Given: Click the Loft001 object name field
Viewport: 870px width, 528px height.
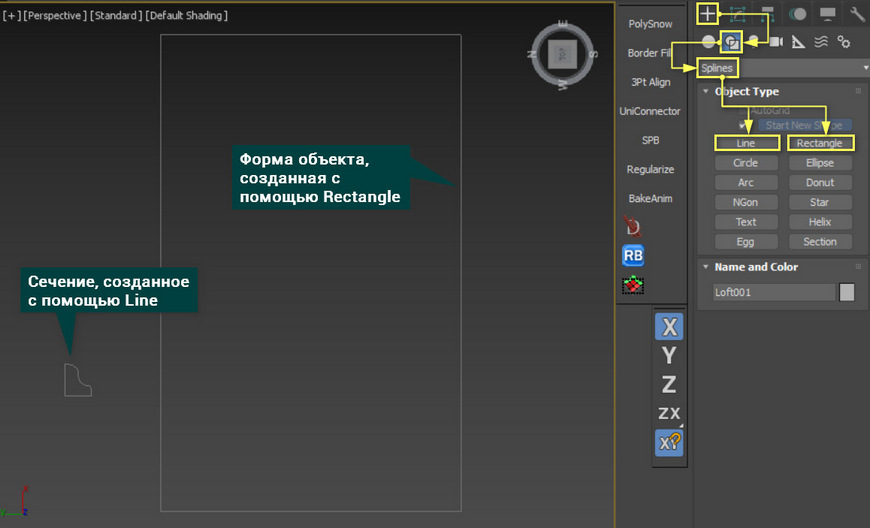Looking at the screenshot, I should pos(773,293).
